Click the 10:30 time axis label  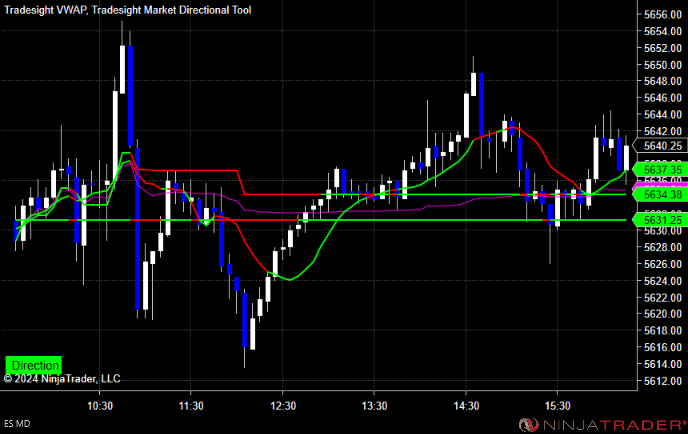coord(100,406)
